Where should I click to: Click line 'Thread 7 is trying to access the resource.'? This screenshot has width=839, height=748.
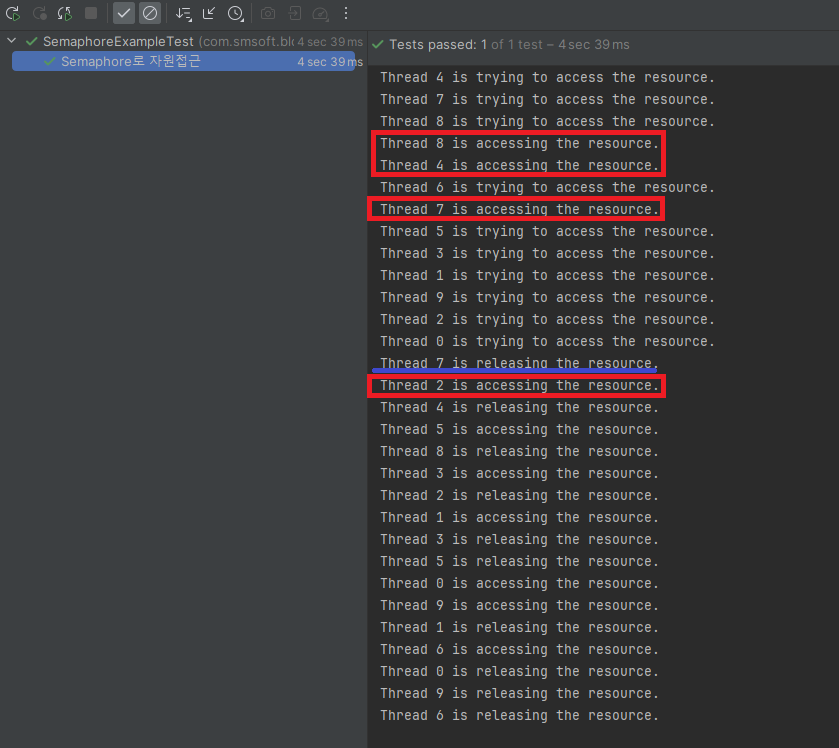547,100
